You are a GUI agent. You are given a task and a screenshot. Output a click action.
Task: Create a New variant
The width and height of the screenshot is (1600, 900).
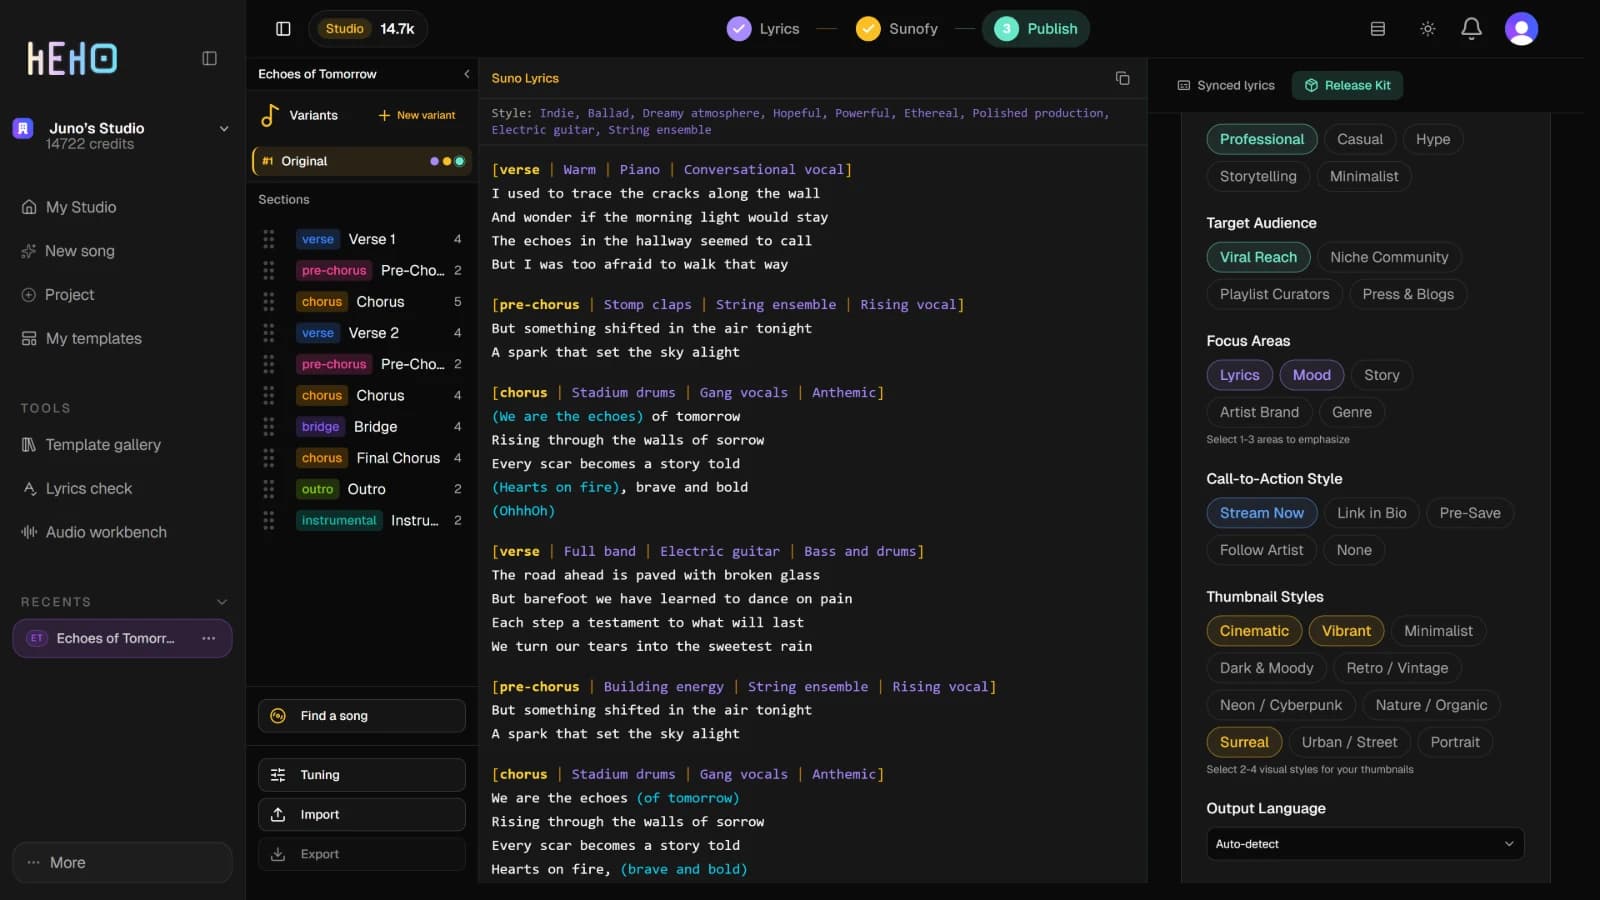tap(417, 115)
